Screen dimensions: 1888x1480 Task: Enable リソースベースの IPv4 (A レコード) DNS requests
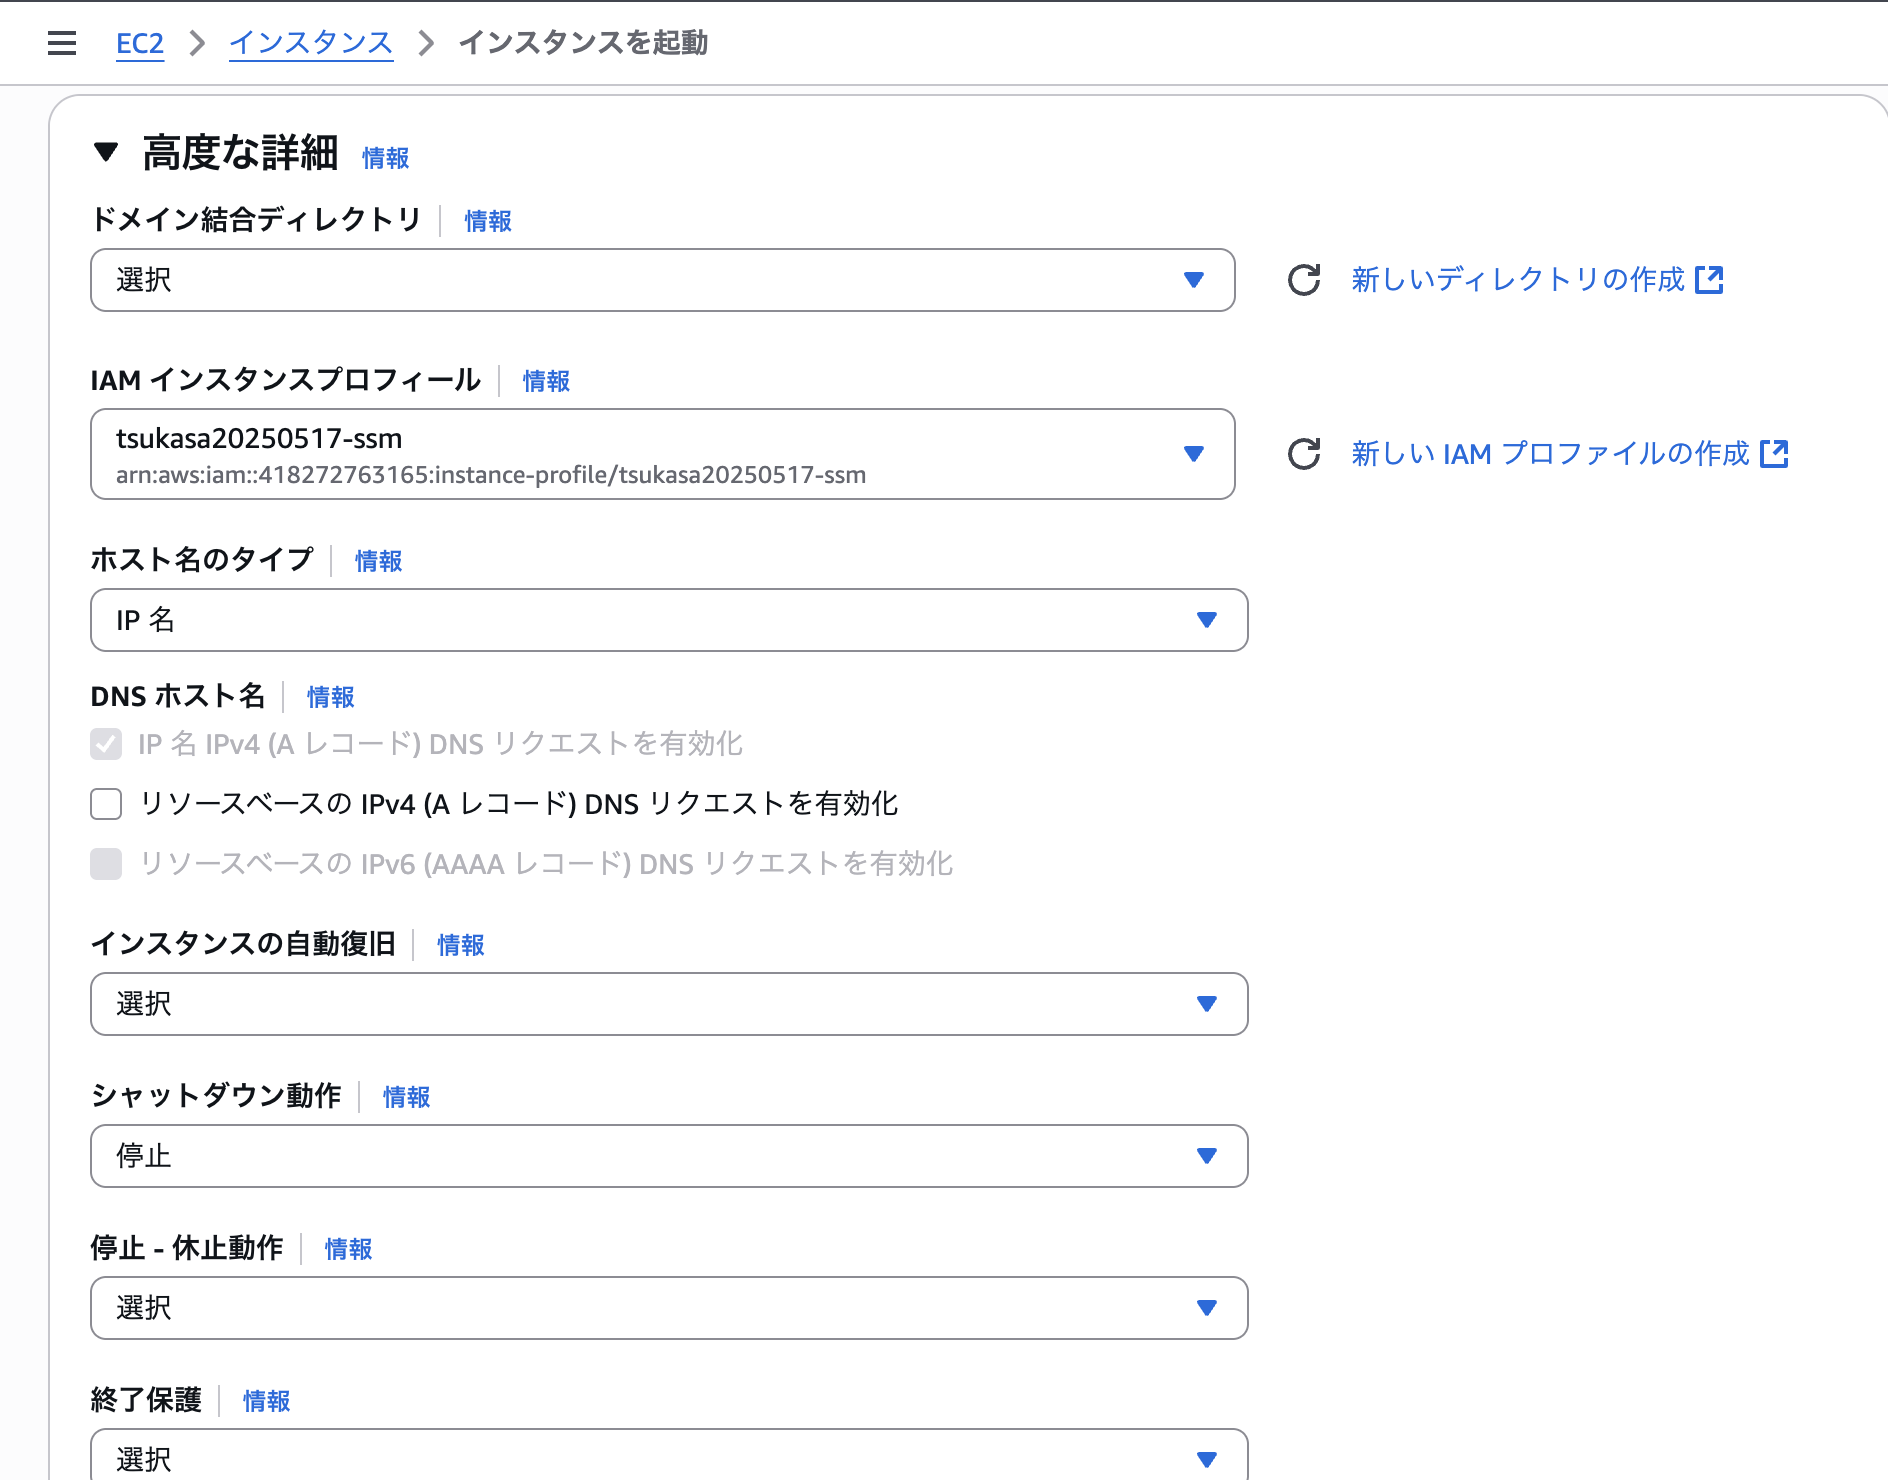tap(105, 804)
